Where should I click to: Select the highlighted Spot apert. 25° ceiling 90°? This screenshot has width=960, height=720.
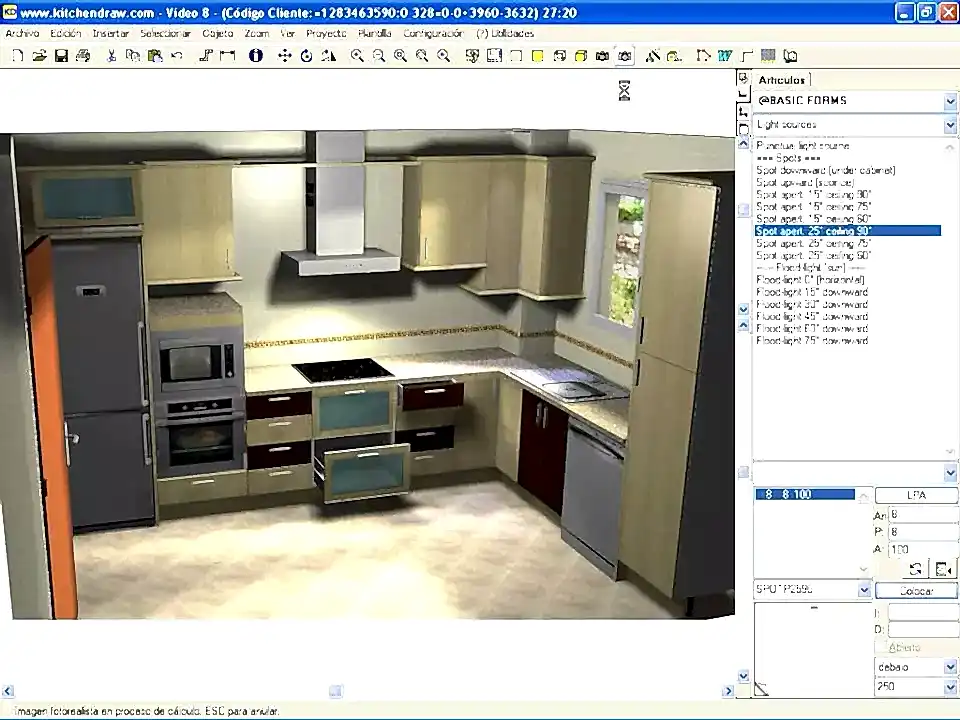[848, 231]
